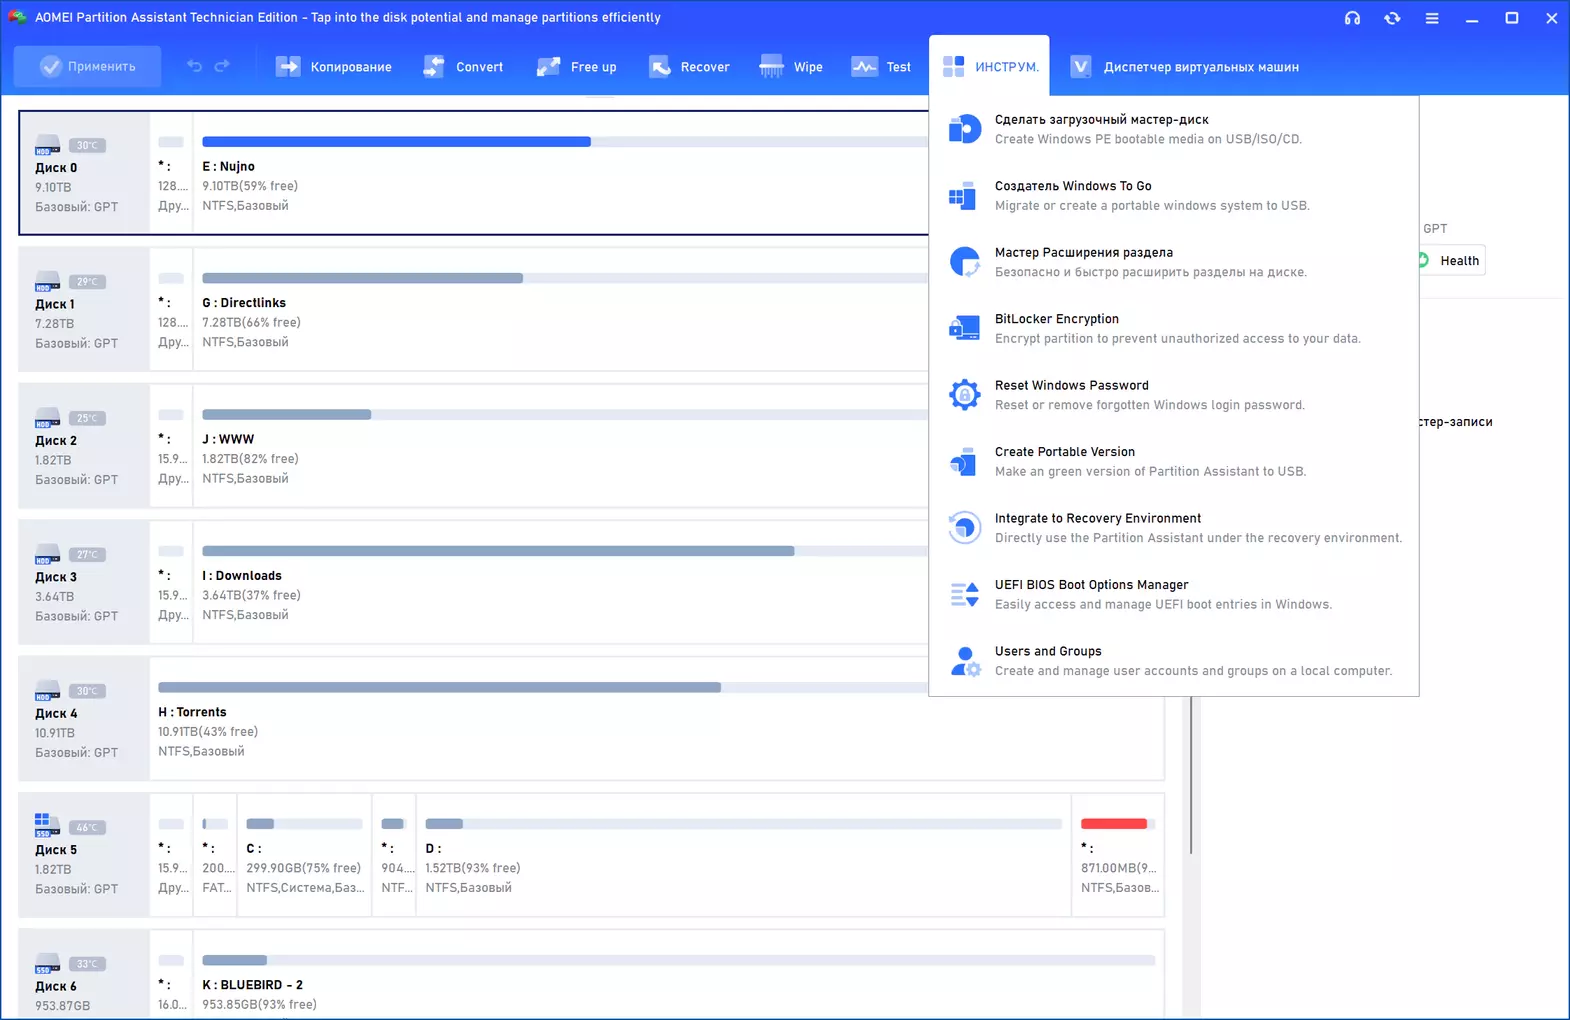Click the headset support icon in title bar
Image resolution: width=1570 pixels, height=1020 pixels.
click(1352, 18)
